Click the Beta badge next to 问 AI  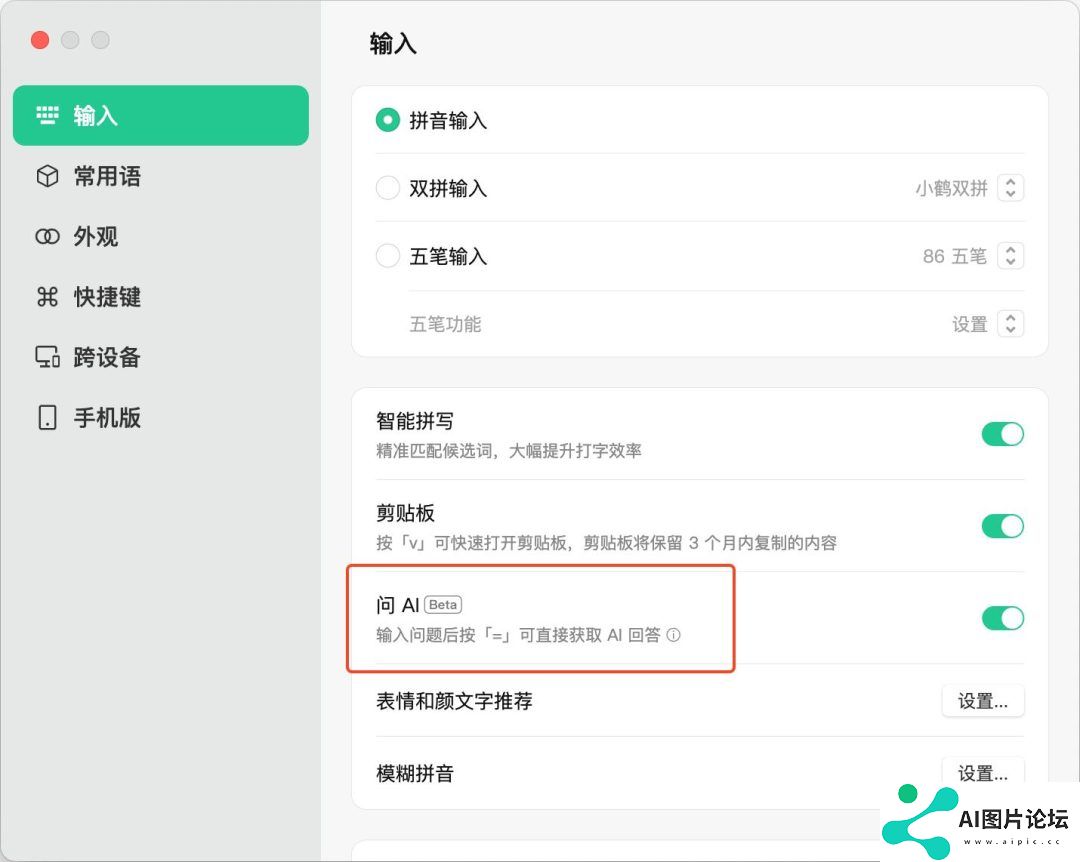tap(443, 604)
